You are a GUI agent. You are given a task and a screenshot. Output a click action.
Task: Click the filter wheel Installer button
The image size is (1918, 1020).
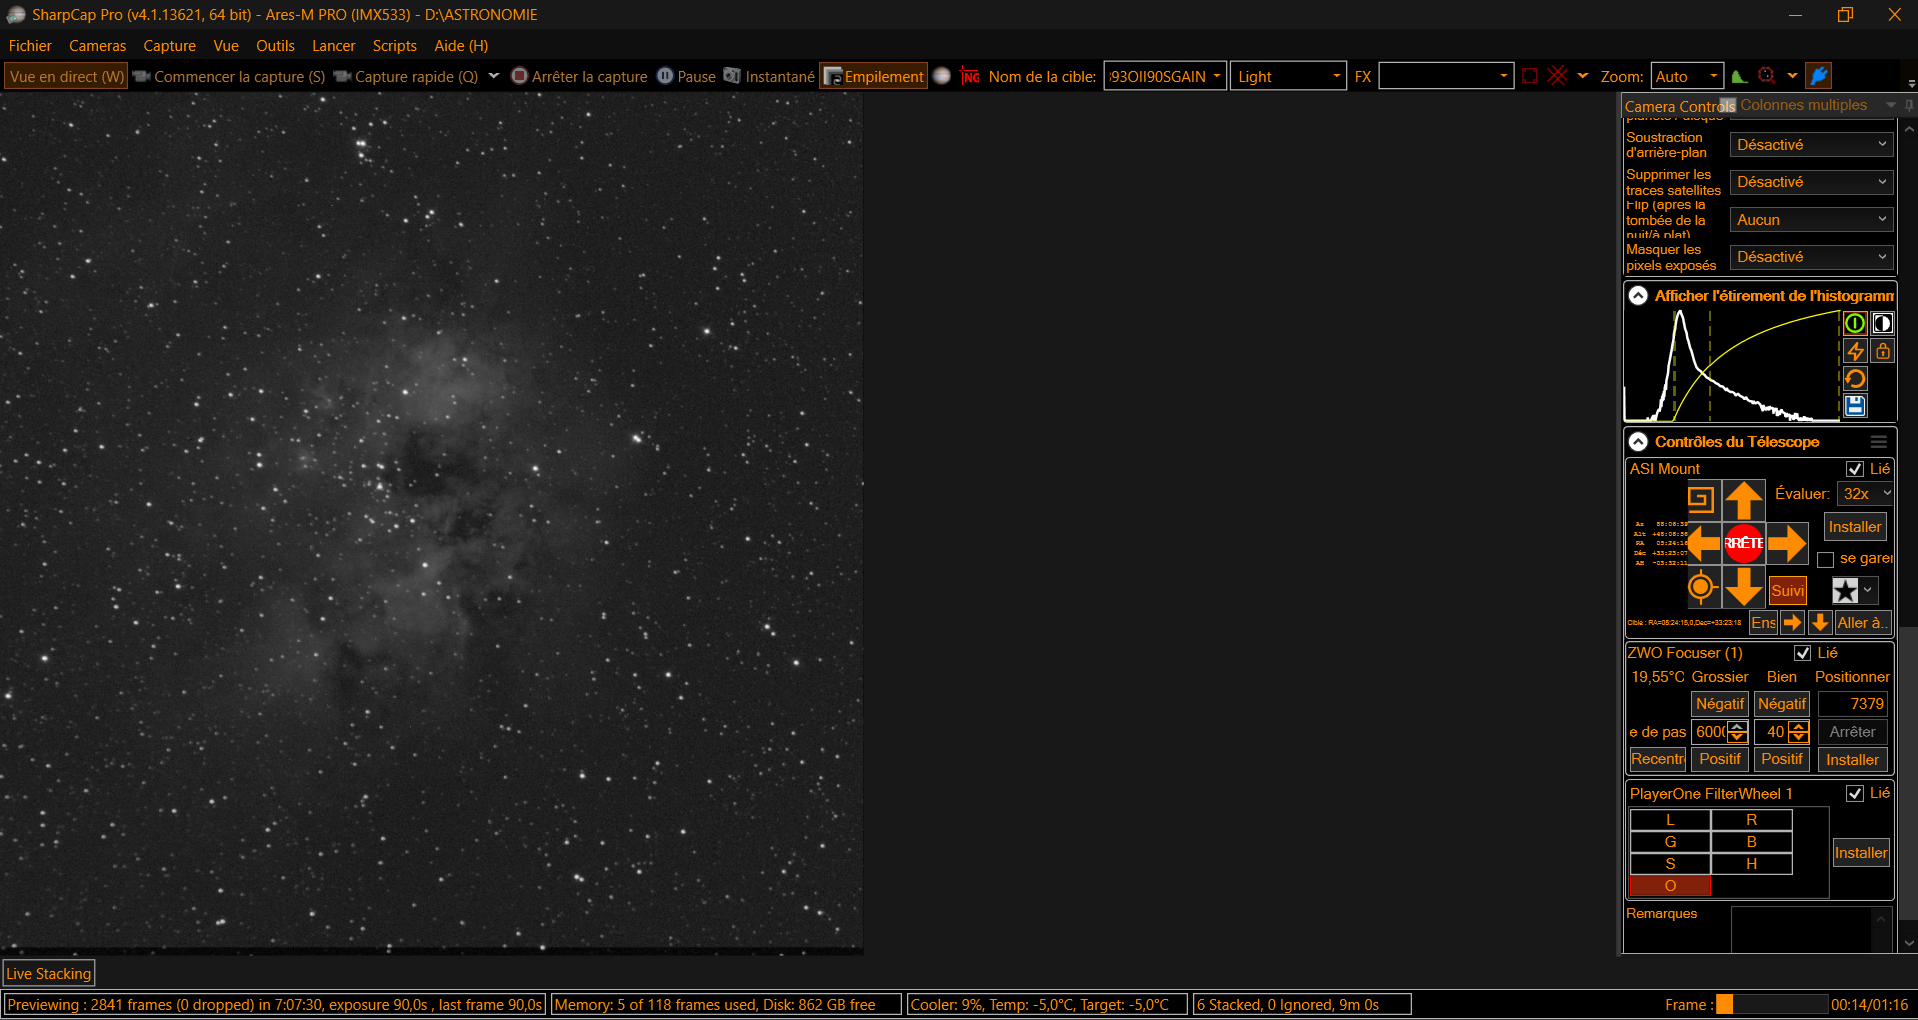(1861, 853)
